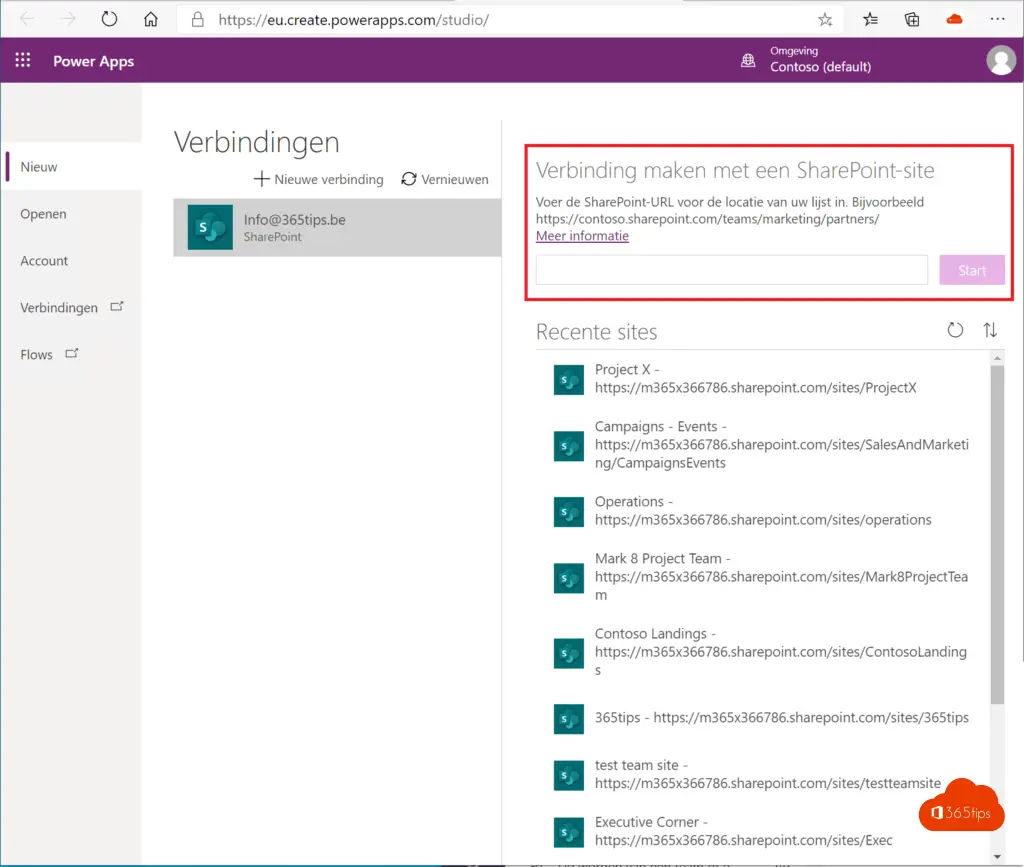Open the browser collections icon
Viewport: 1024px width, 867px height.
coord(912,19)
